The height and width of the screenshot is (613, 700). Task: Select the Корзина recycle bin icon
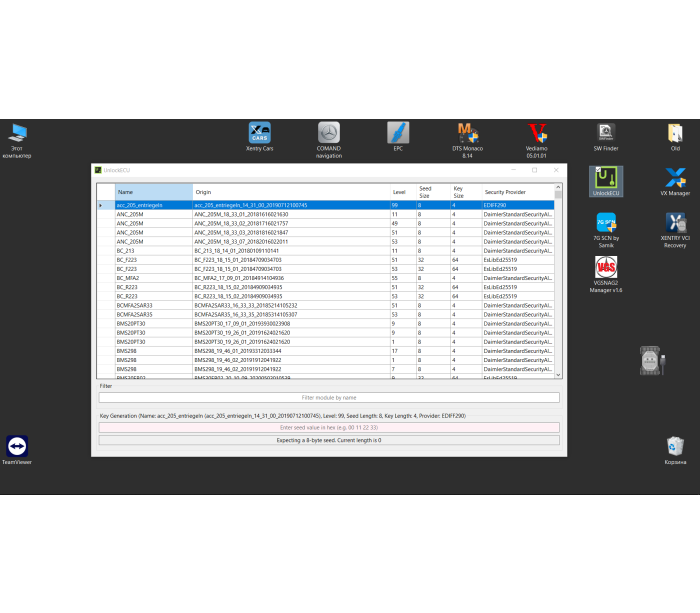675,446
